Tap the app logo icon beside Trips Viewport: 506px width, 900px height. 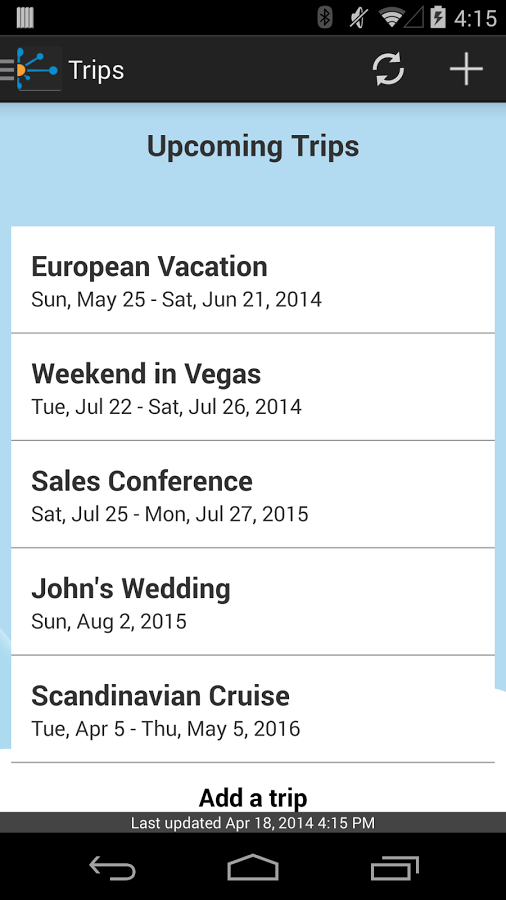coord(38,69)
